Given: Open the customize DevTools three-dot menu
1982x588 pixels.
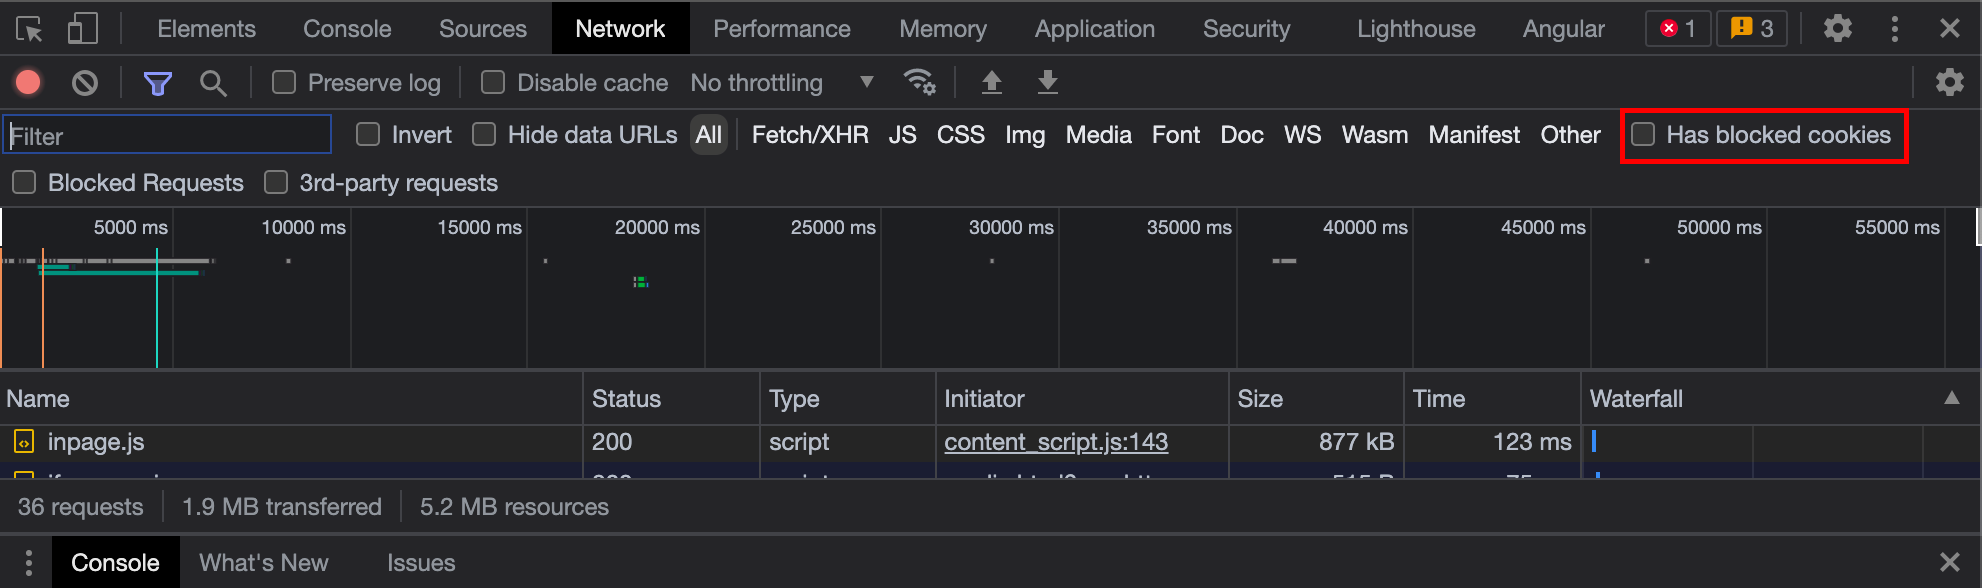Looking at the screenshot, I should (x=1894, y=28).
